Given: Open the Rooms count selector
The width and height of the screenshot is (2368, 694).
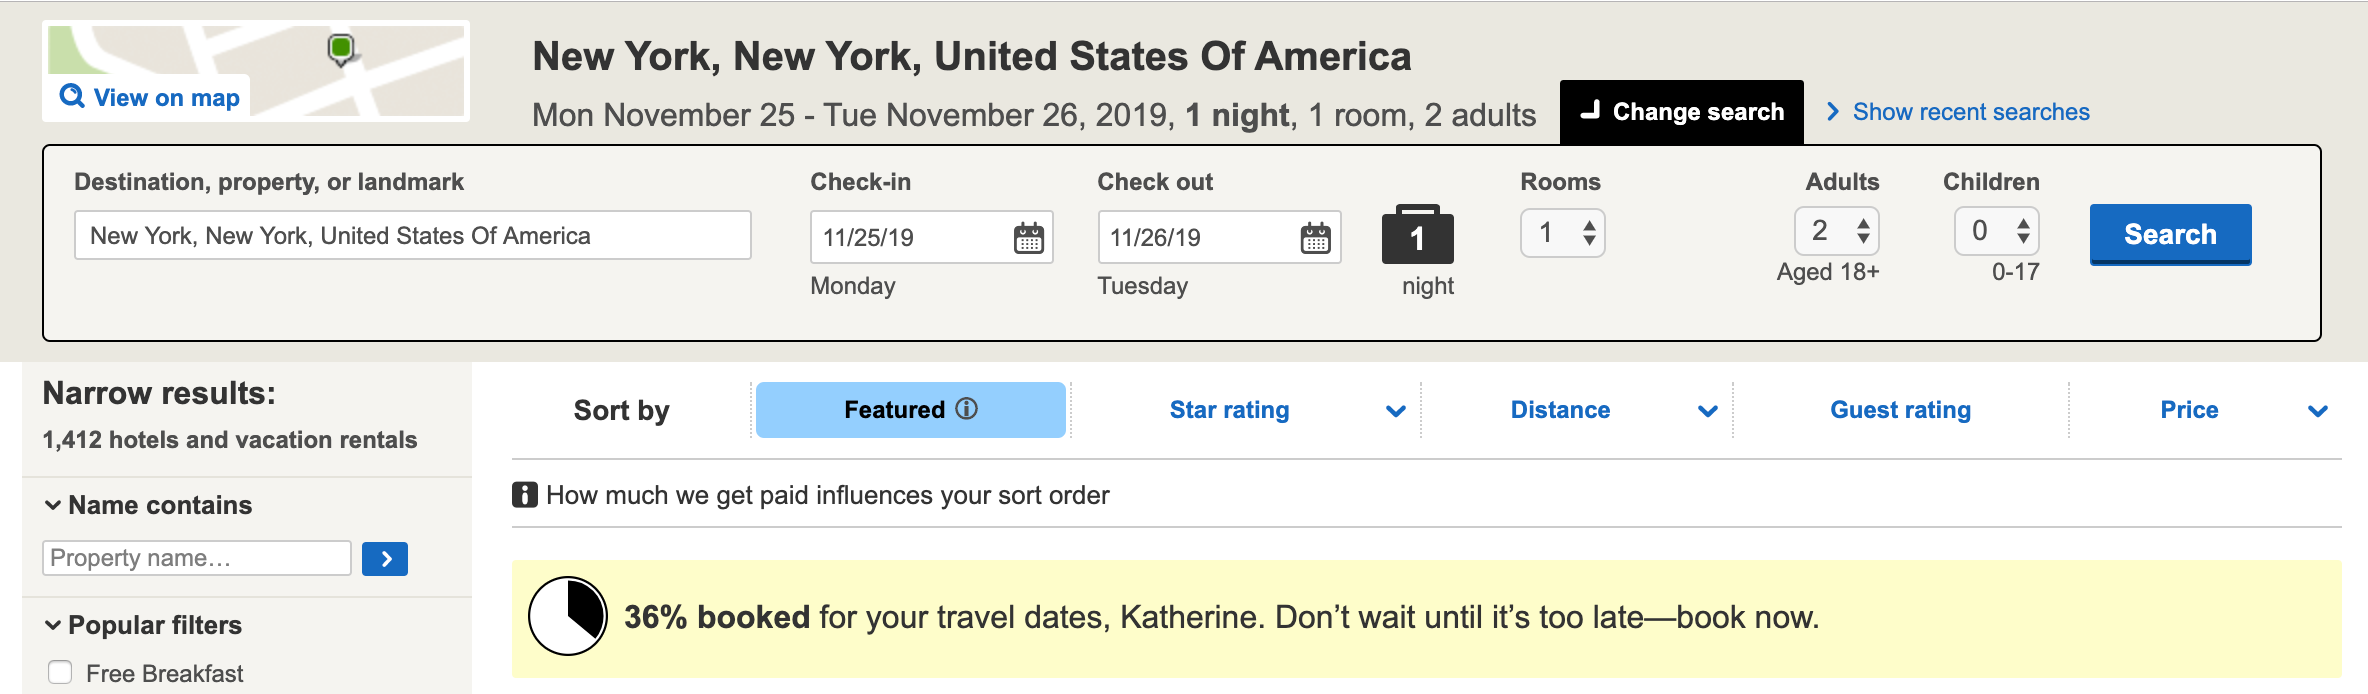Looking at the screenshot, I should (x=1562, y=233).
